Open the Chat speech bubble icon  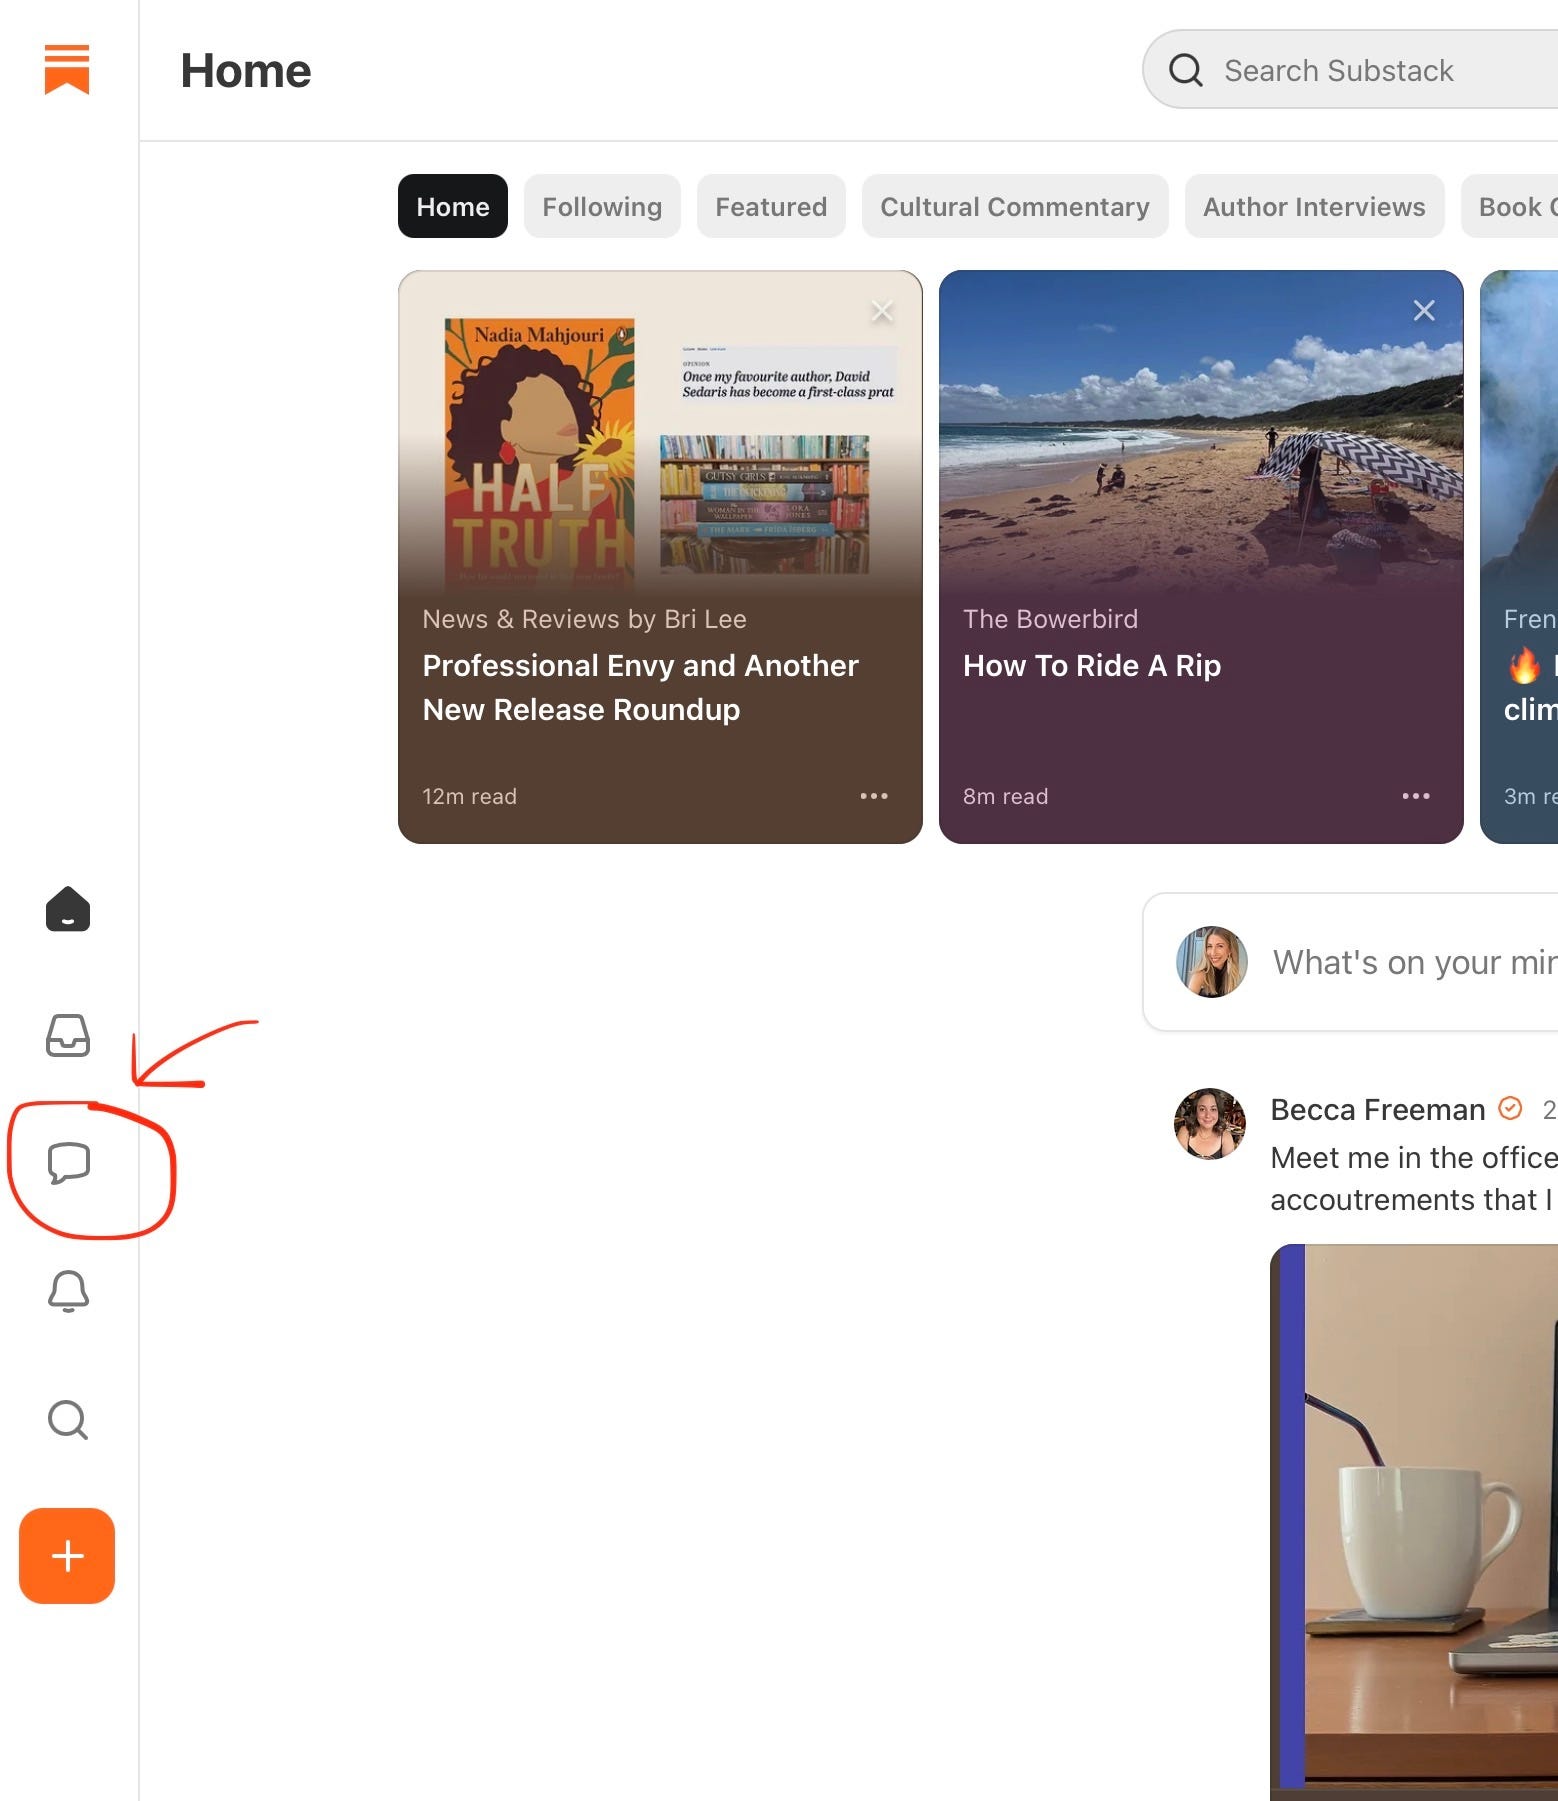point(68,1164)
